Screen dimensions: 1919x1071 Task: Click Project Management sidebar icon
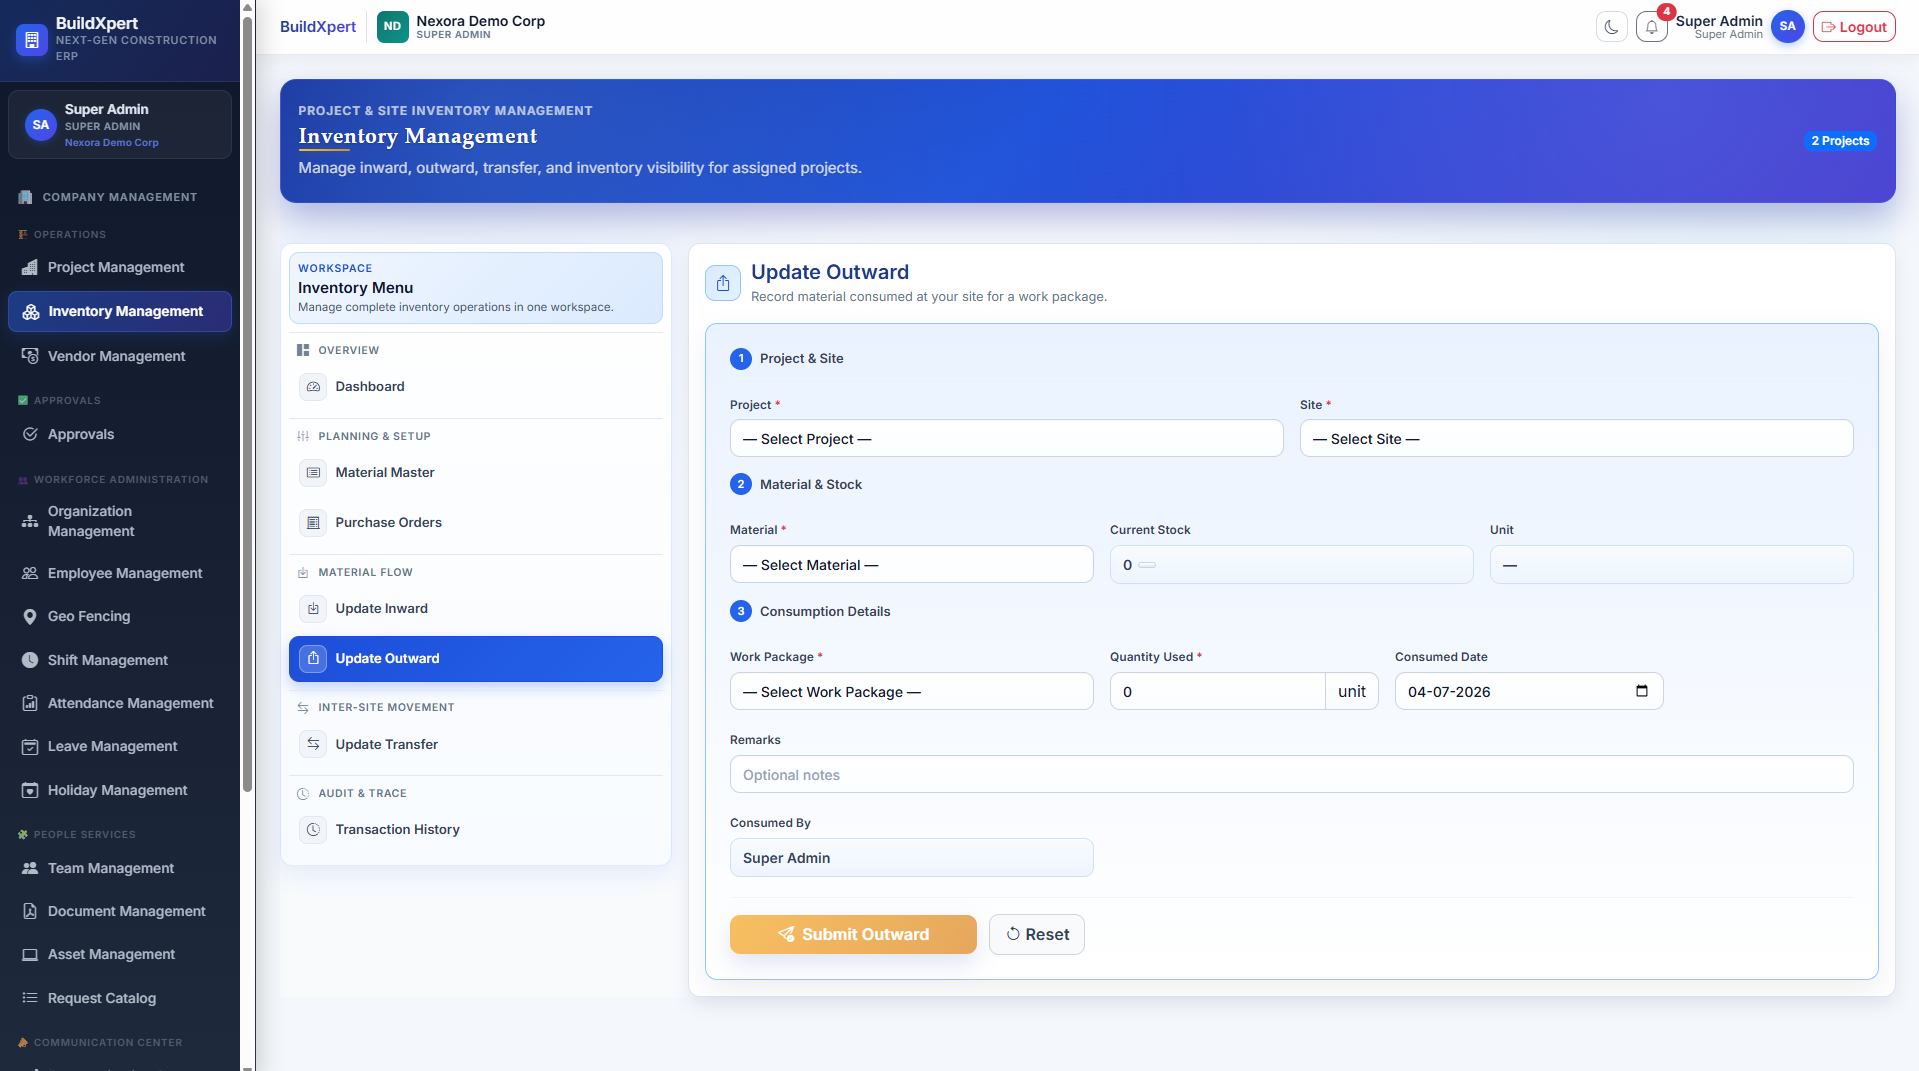pos(30,267)
